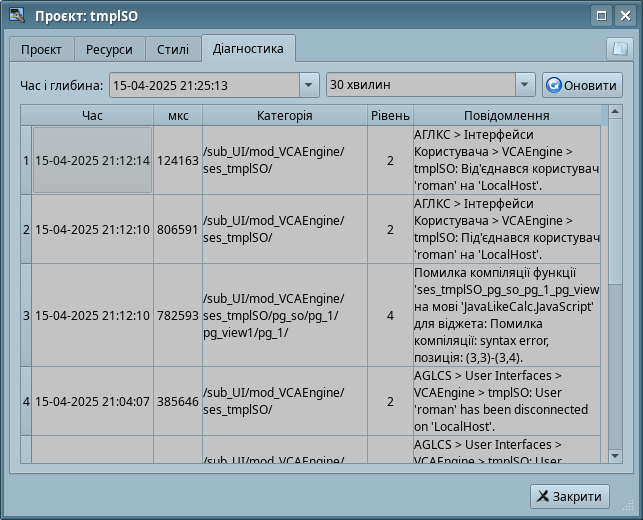The image size is (643, 520).
Task: Click the X icon on Закрити button
Action: (x=543, y=496)
